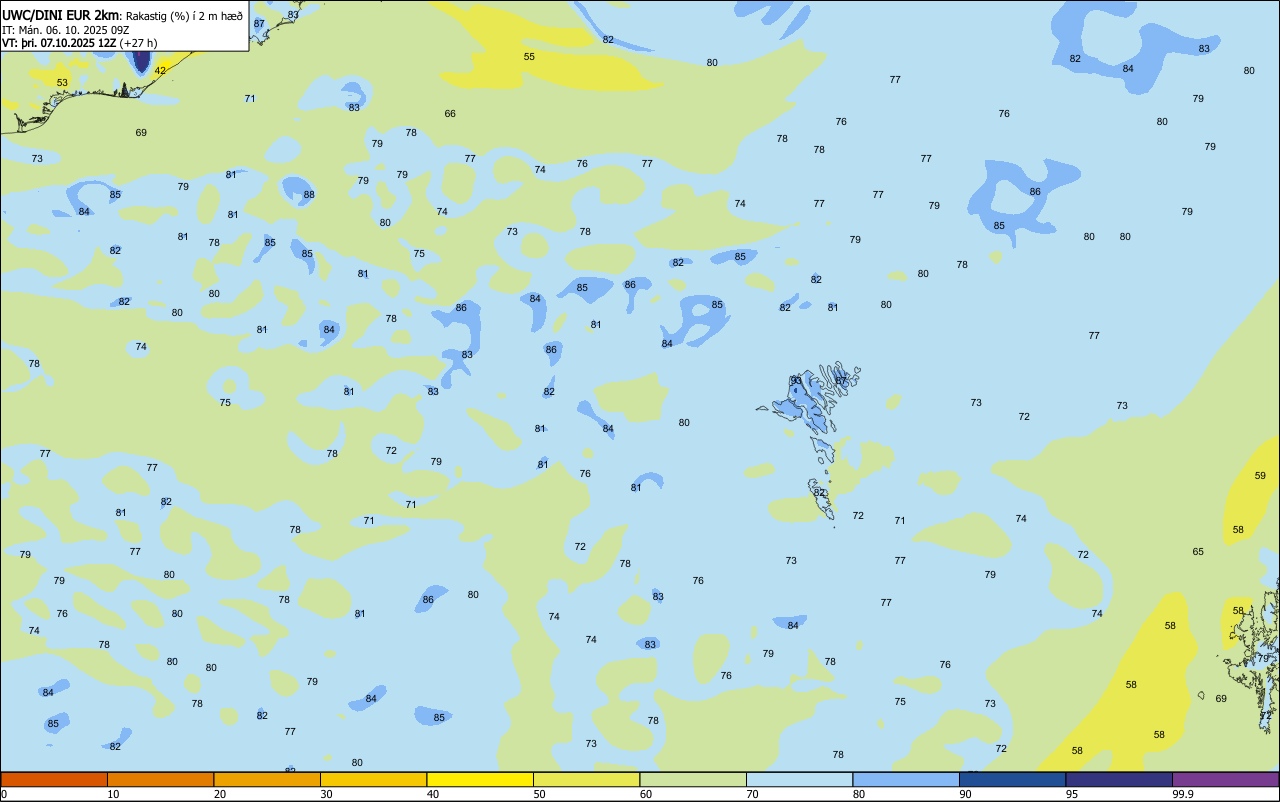This screenshot has width=1280, height=802.
Task: Pick the 60–70 light green legend swatch
Action: [693, 779]
